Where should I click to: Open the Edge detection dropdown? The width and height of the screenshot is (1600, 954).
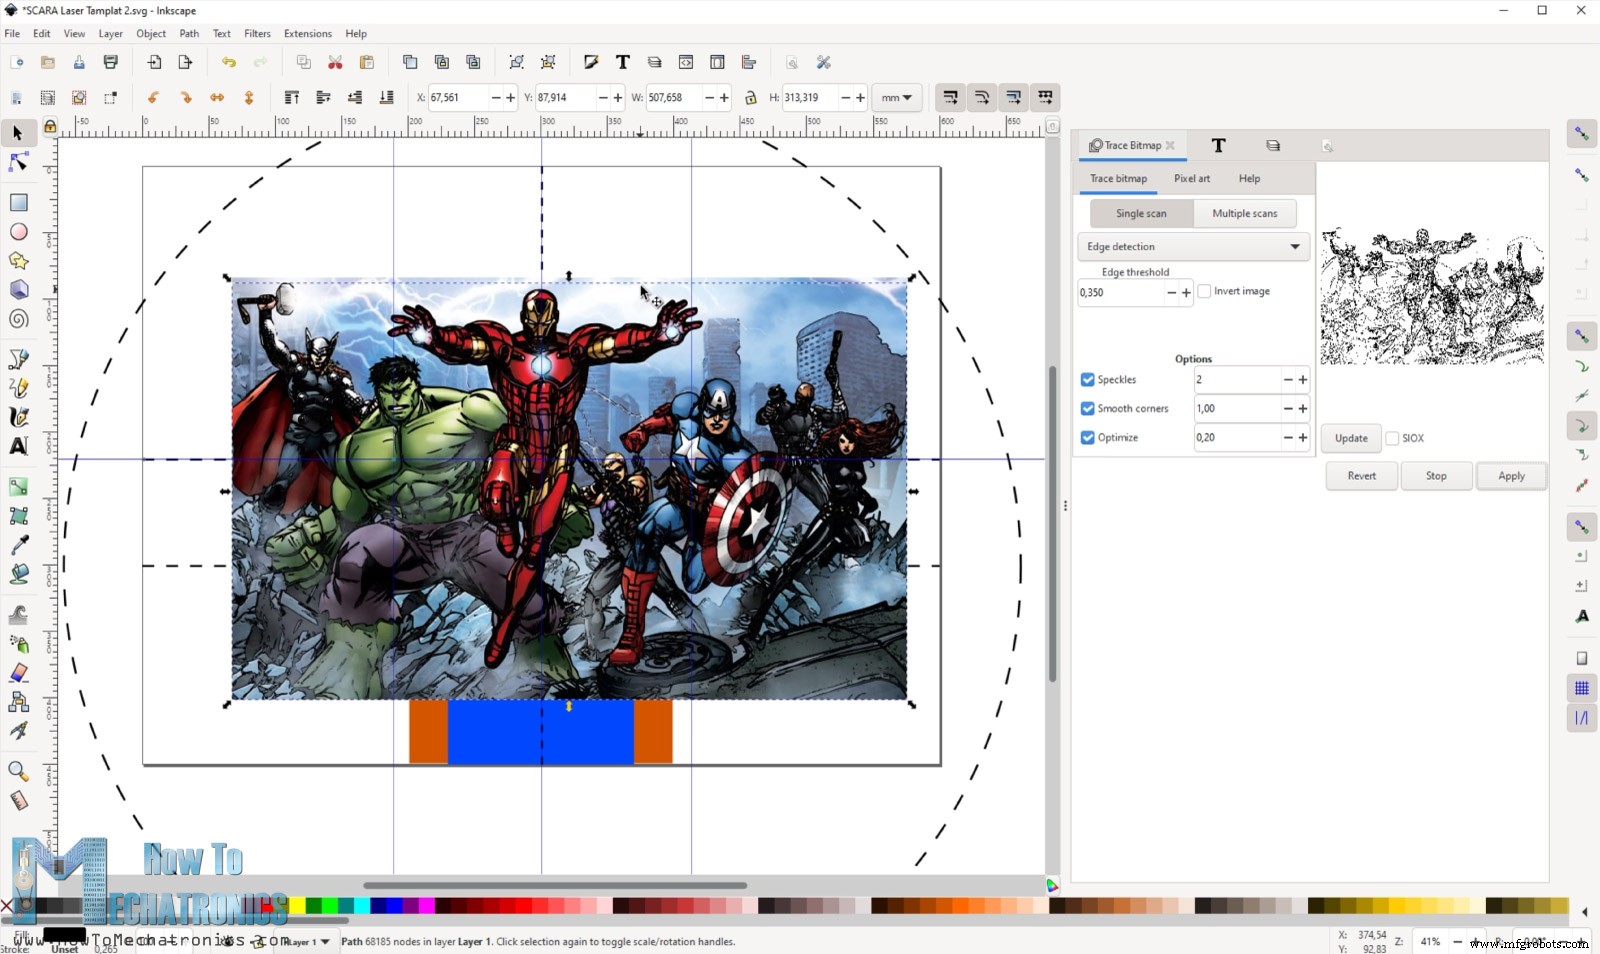tap(1193, 247)
